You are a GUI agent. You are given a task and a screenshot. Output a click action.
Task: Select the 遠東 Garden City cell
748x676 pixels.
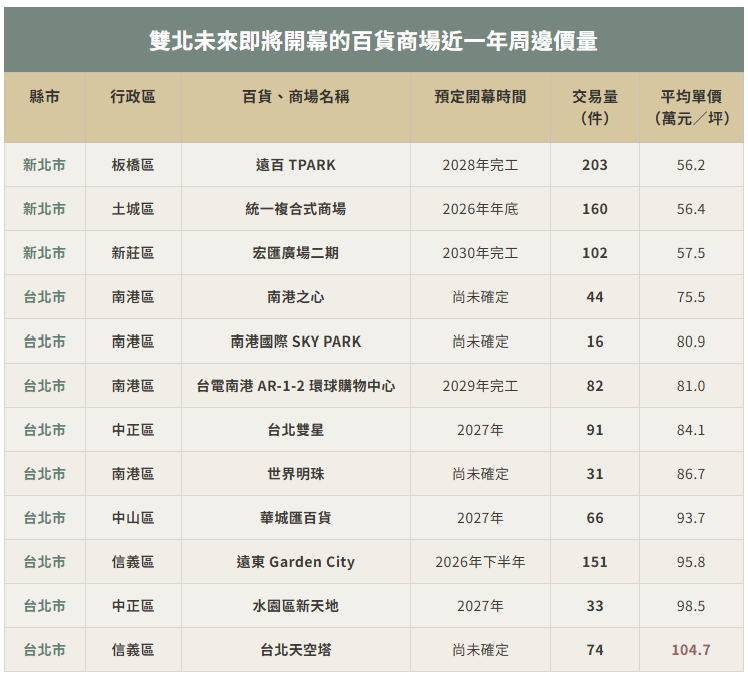coord(296,562)
